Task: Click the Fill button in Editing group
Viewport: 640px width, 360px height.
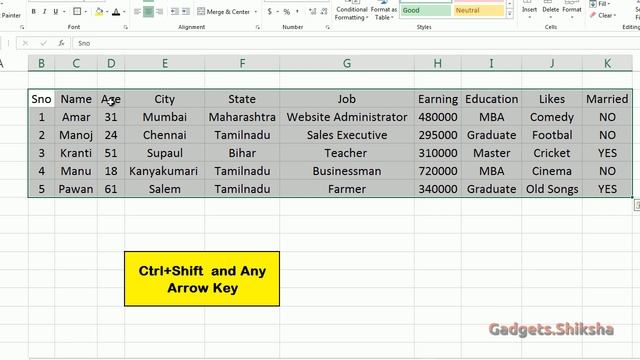Action: point(600,4)
